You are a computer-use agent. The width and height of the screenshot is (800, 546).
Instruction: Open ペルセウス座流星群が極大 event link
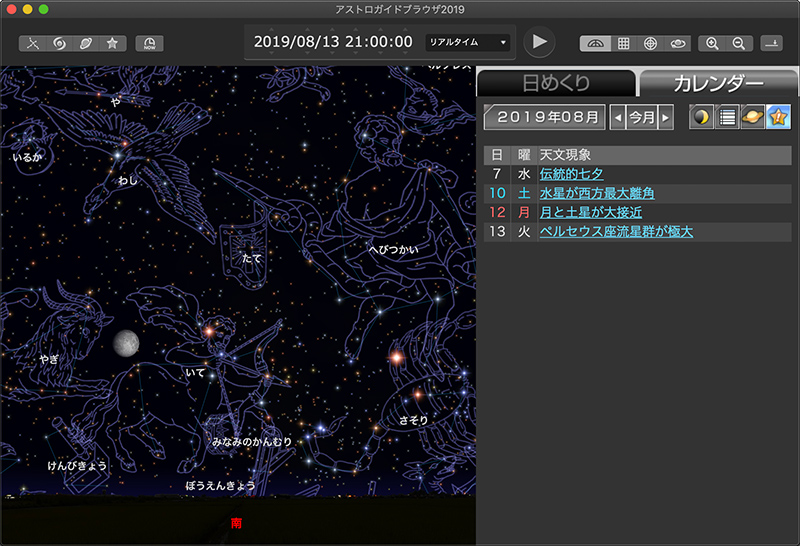pyautogui.click(x=616, y=232)
